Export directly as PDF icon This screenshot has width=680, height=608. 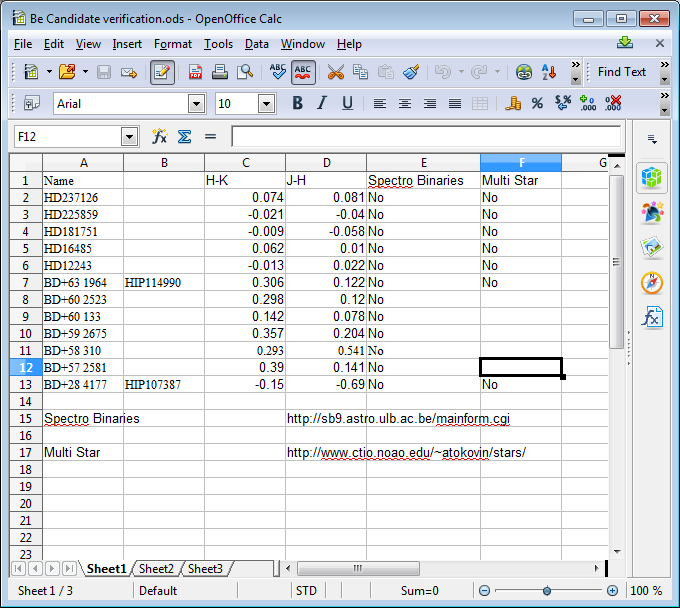(x=195, y=72)
